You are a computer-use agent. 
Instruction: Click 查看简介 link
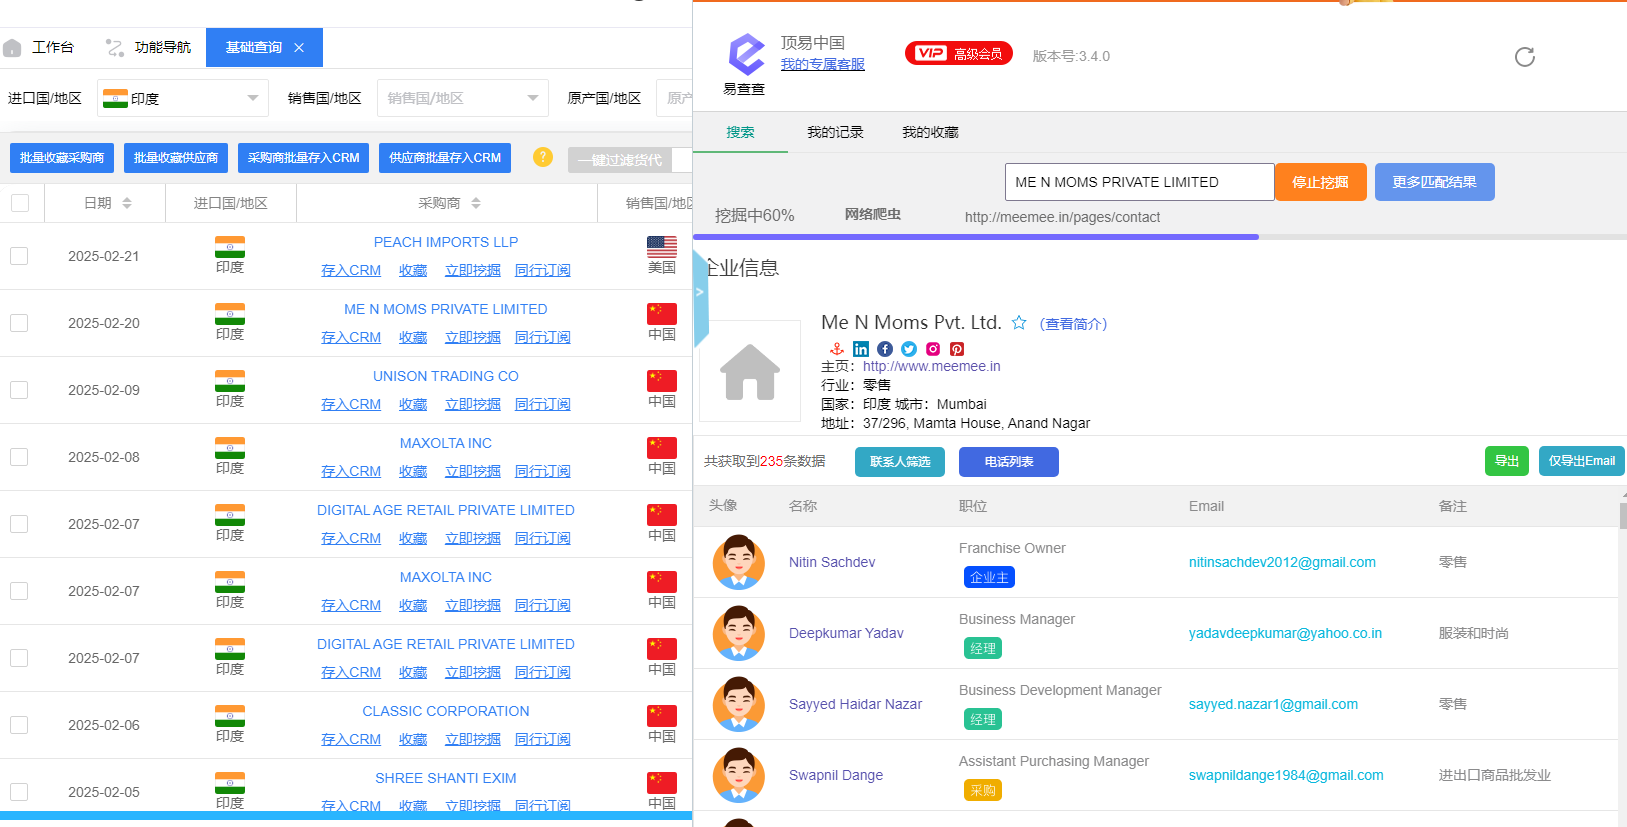pyautogui.click(x=1073, y=323)
